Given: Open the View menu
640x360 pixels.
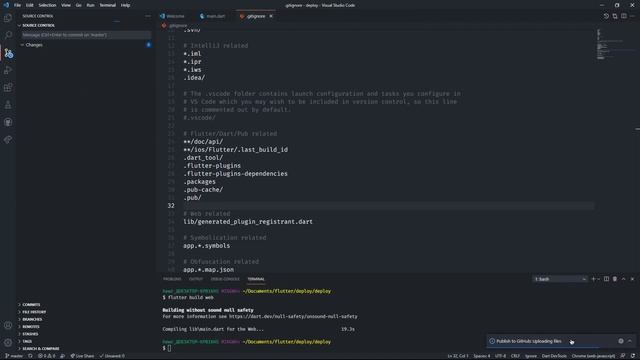Looking at the screenshot, I should pos(66,5).
